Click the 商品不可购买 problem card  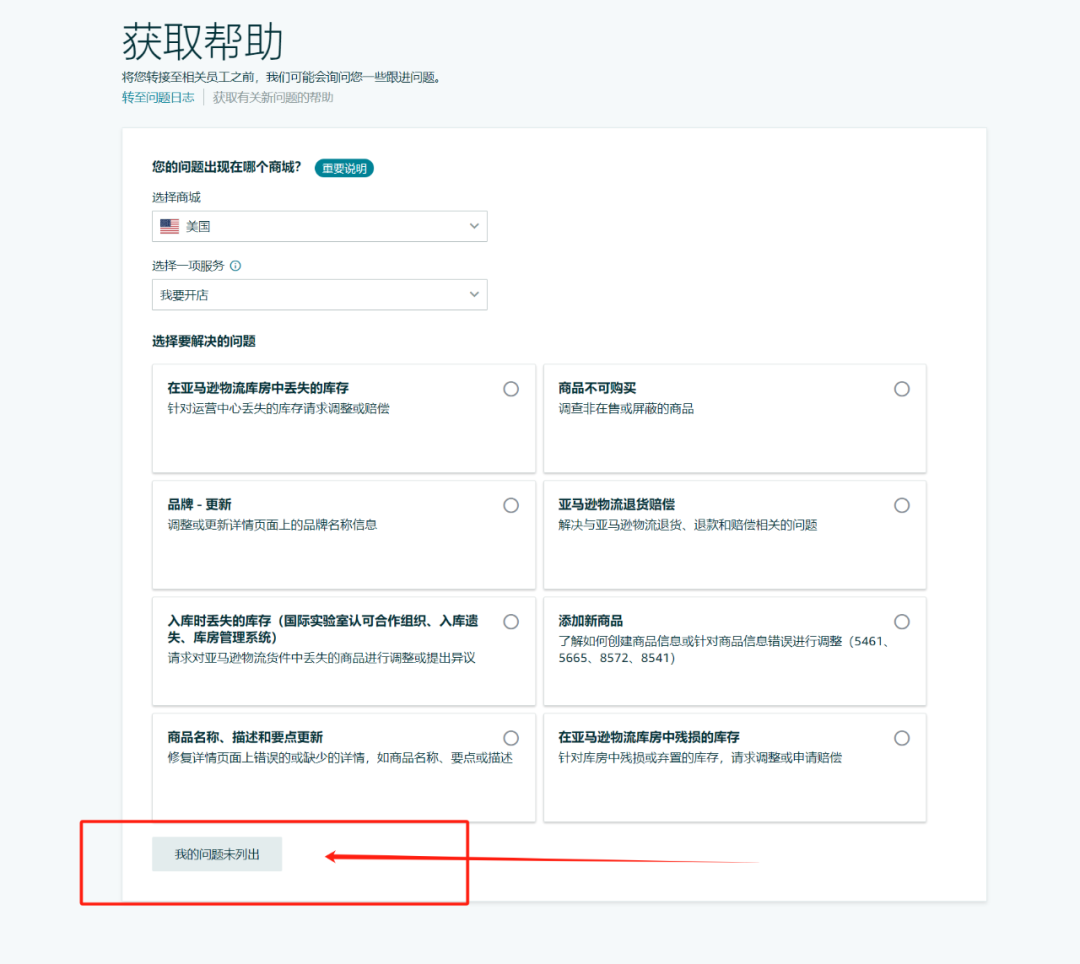click(735, 418)
